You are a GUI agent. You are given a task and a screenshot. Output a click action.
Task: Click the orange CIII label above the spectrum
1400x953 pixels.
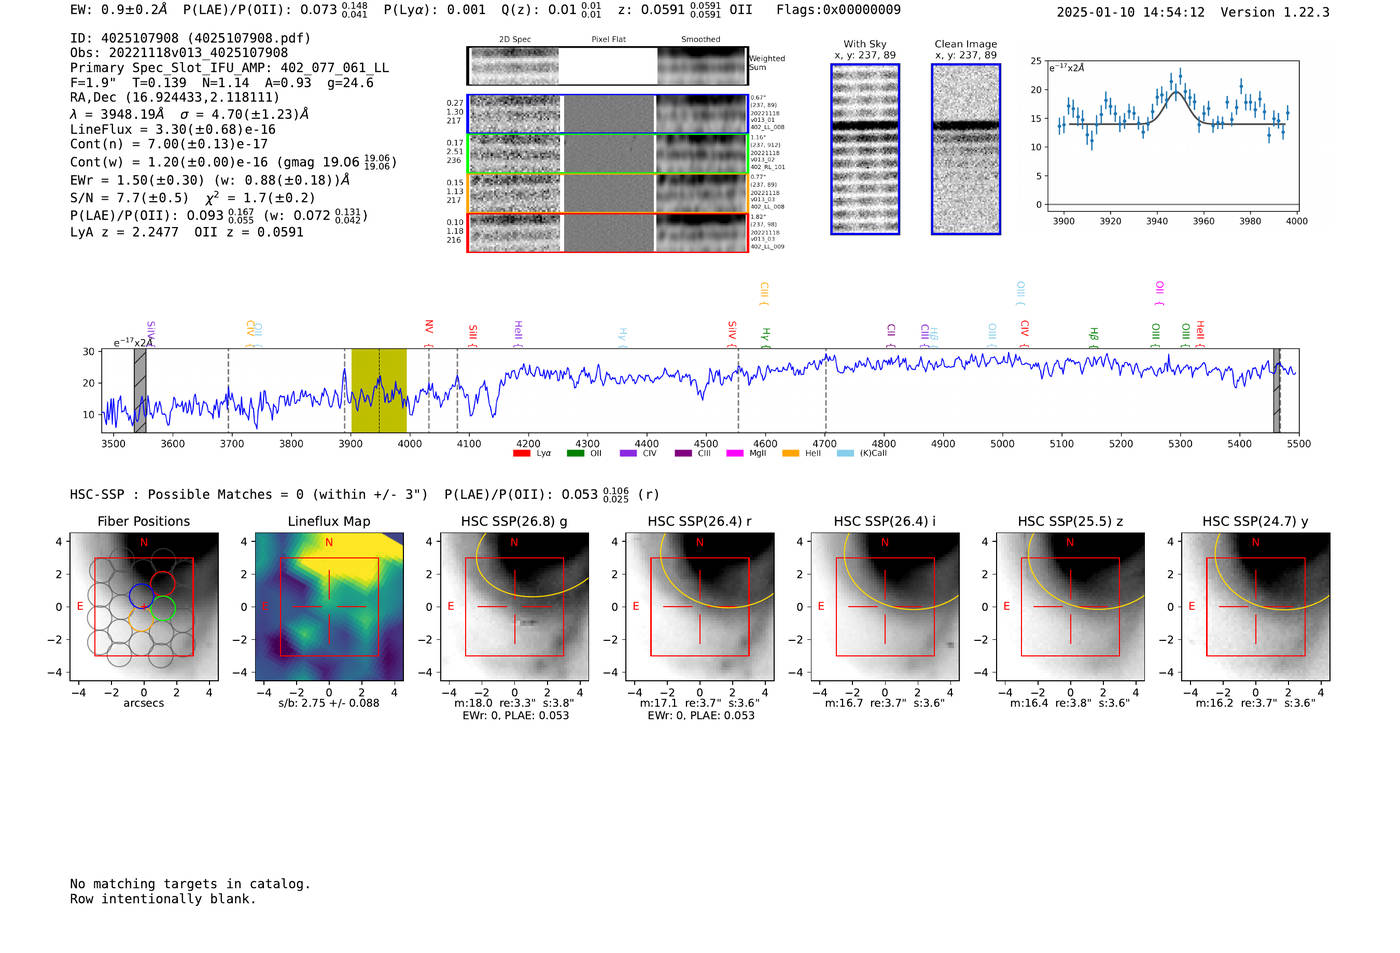[x=764, y=291]
